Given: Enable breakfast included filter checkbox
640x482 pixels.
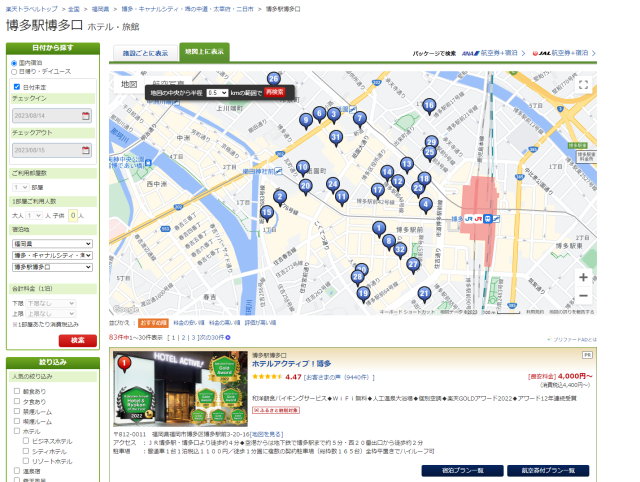Looking at the screenshot, I should coord(17,391).
